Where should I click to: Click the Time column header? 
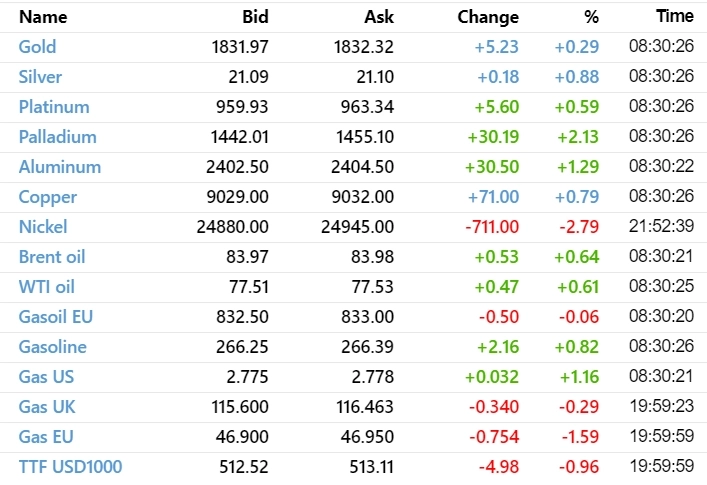(x=675, y=17)
